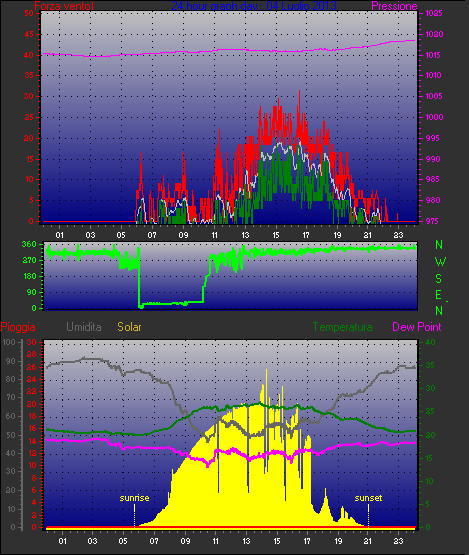This screenshot has width=469, height=555.
Task: Select the Solar legend label
Action: tap(129, 327)
